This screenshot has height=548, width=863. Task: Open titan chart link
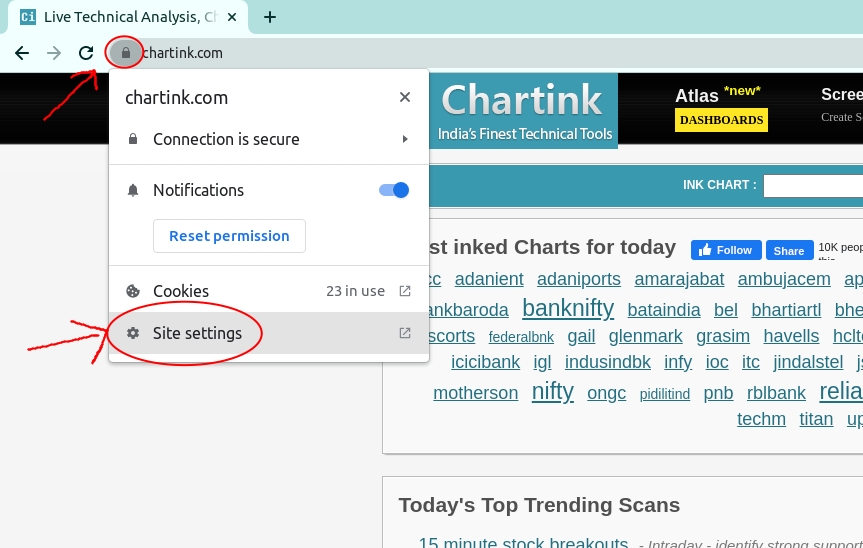click(x=816, y=419)
